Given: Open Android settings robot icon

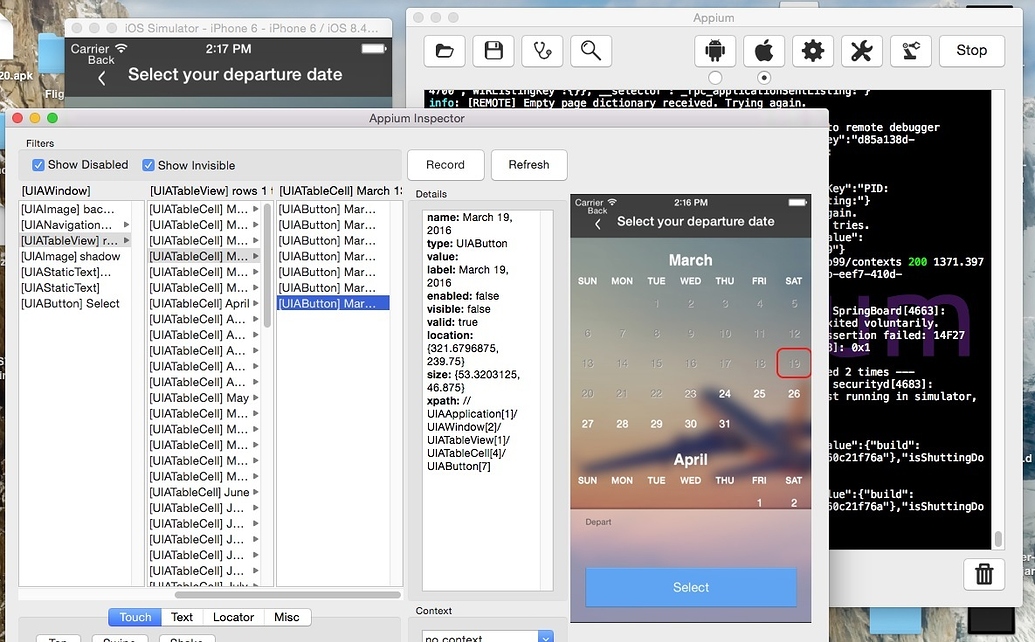Looking at the screenshot, I should coord(715,51).
